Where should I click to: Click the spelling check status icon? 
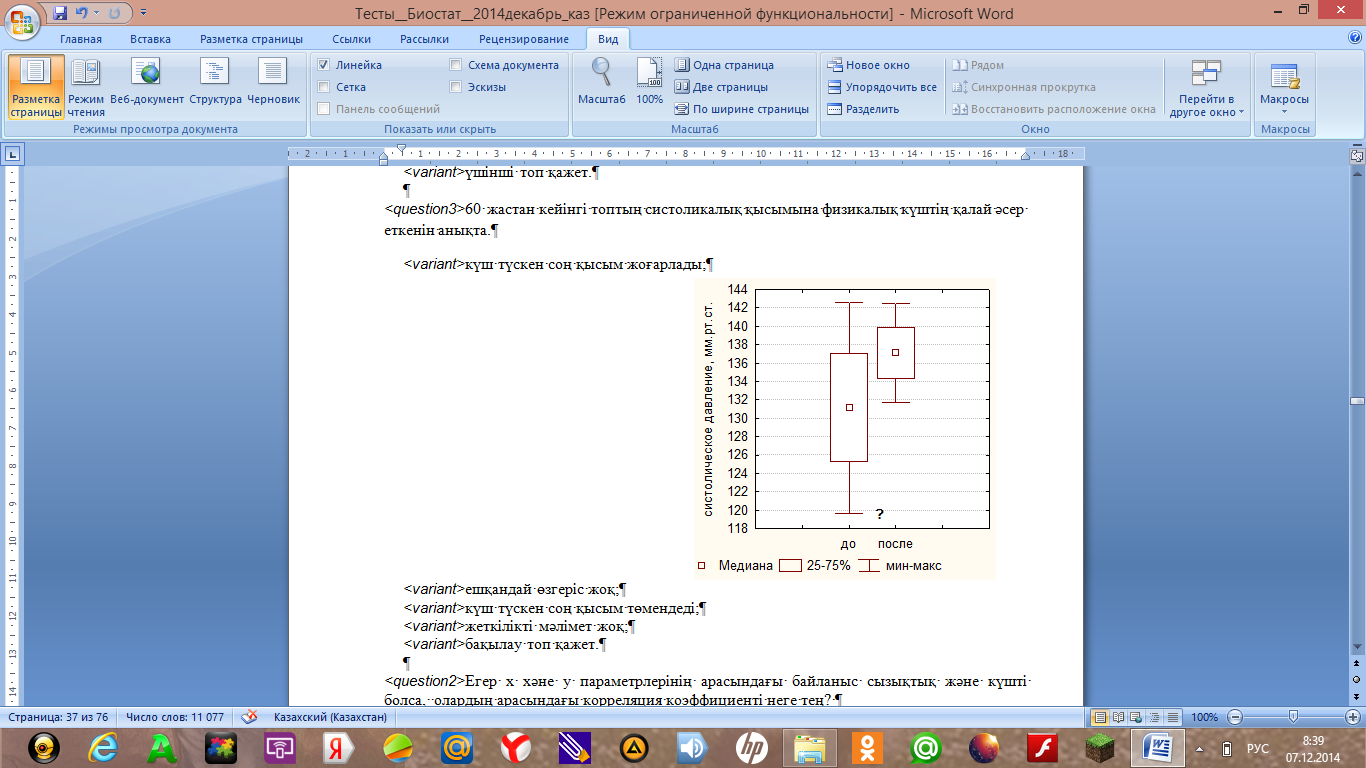tap(249, 717)
